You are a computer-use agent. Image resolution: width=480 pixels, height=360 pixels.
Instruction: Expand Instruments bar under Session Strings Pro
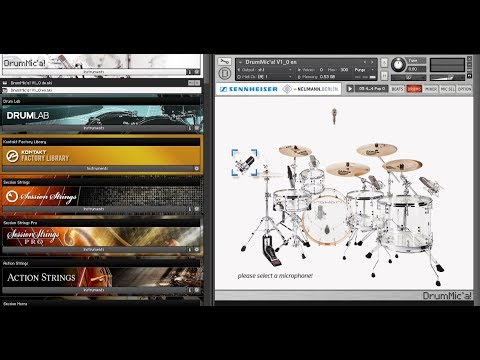click(94, 249)
